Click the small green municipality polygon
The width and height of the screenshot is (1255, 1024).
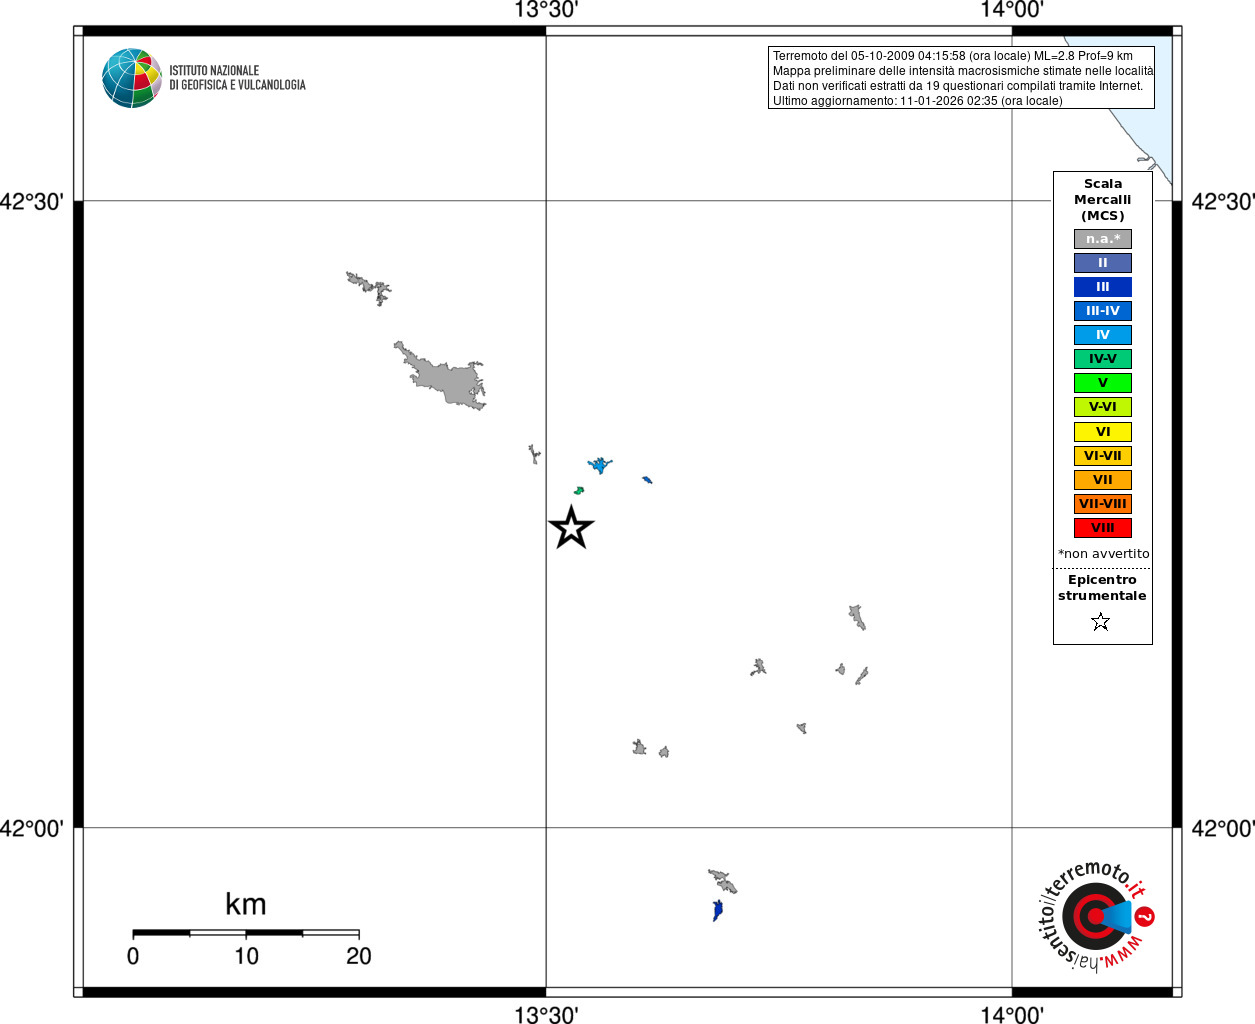578,490
